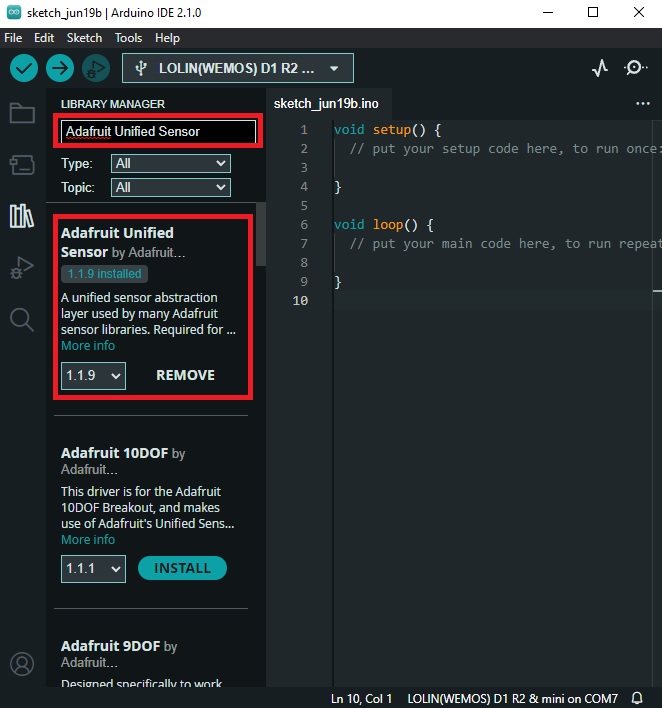Click the Adafruit 9DOF library title
This screenshot has width=662, height=708.
[111, 646]
